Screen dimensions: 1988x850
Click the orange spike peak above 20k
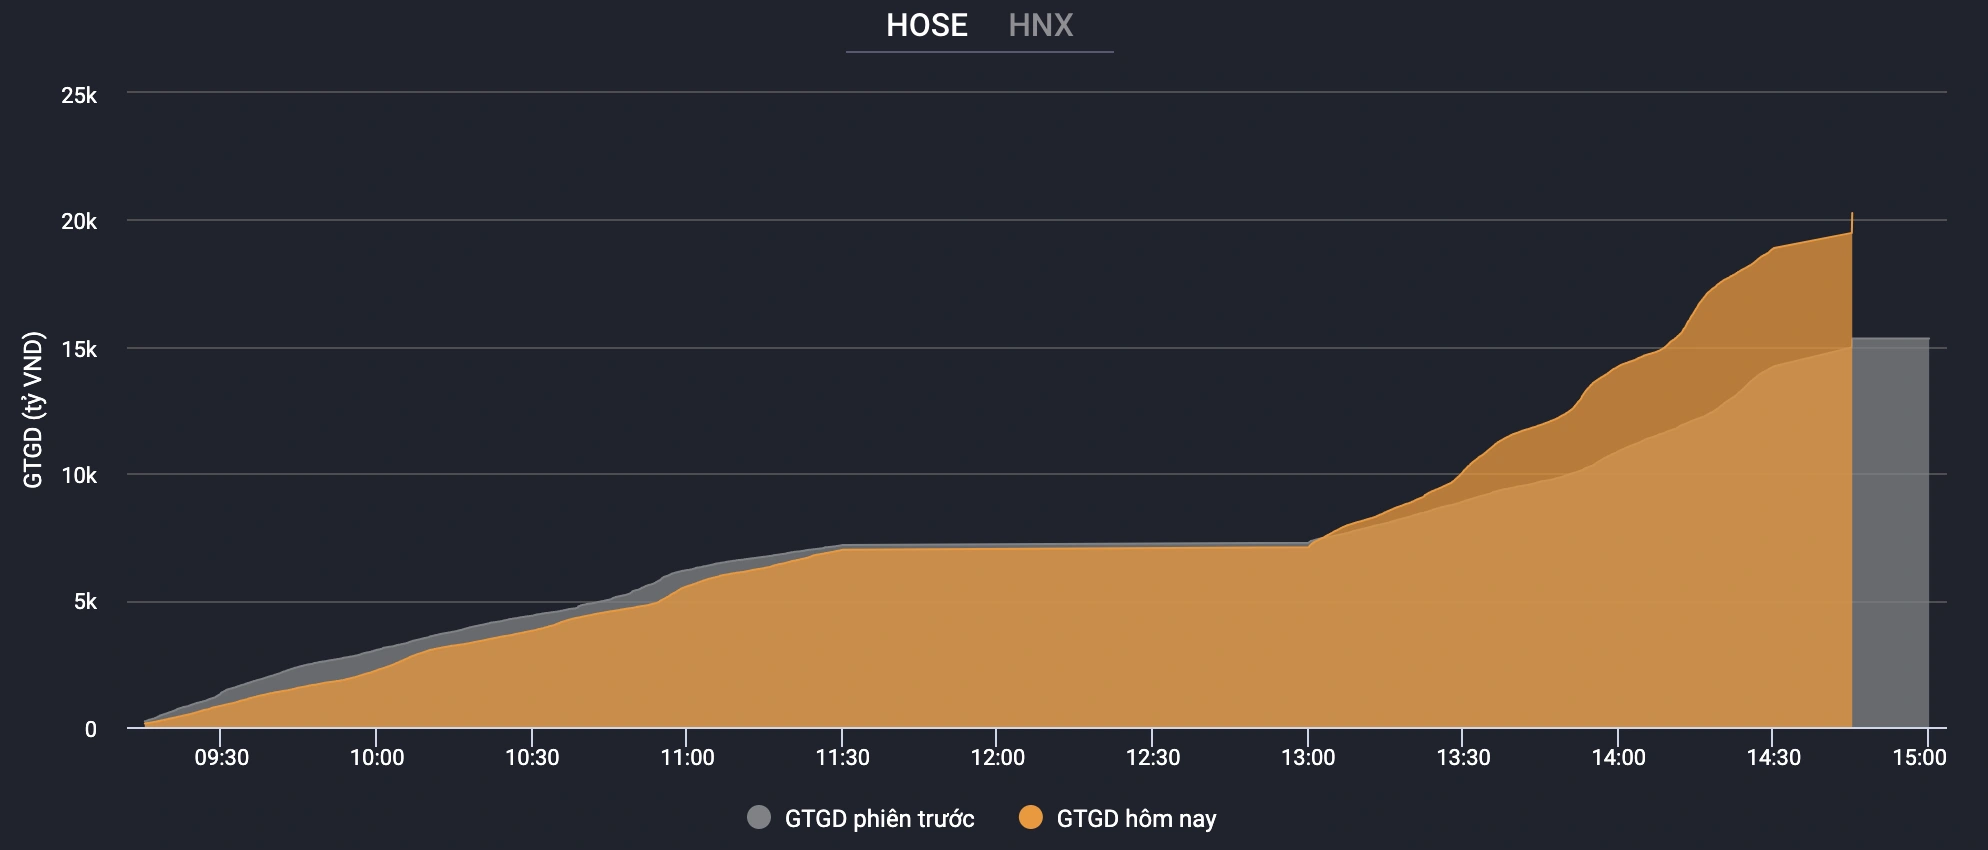(x=1852, y=214)
